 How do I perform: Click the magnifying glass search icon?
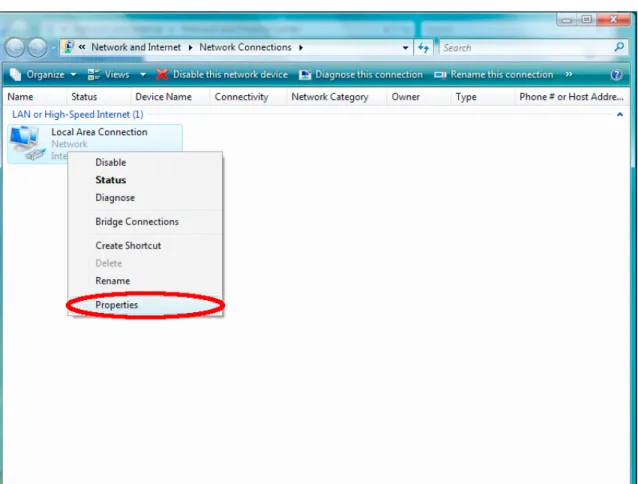tap(619, 47)
